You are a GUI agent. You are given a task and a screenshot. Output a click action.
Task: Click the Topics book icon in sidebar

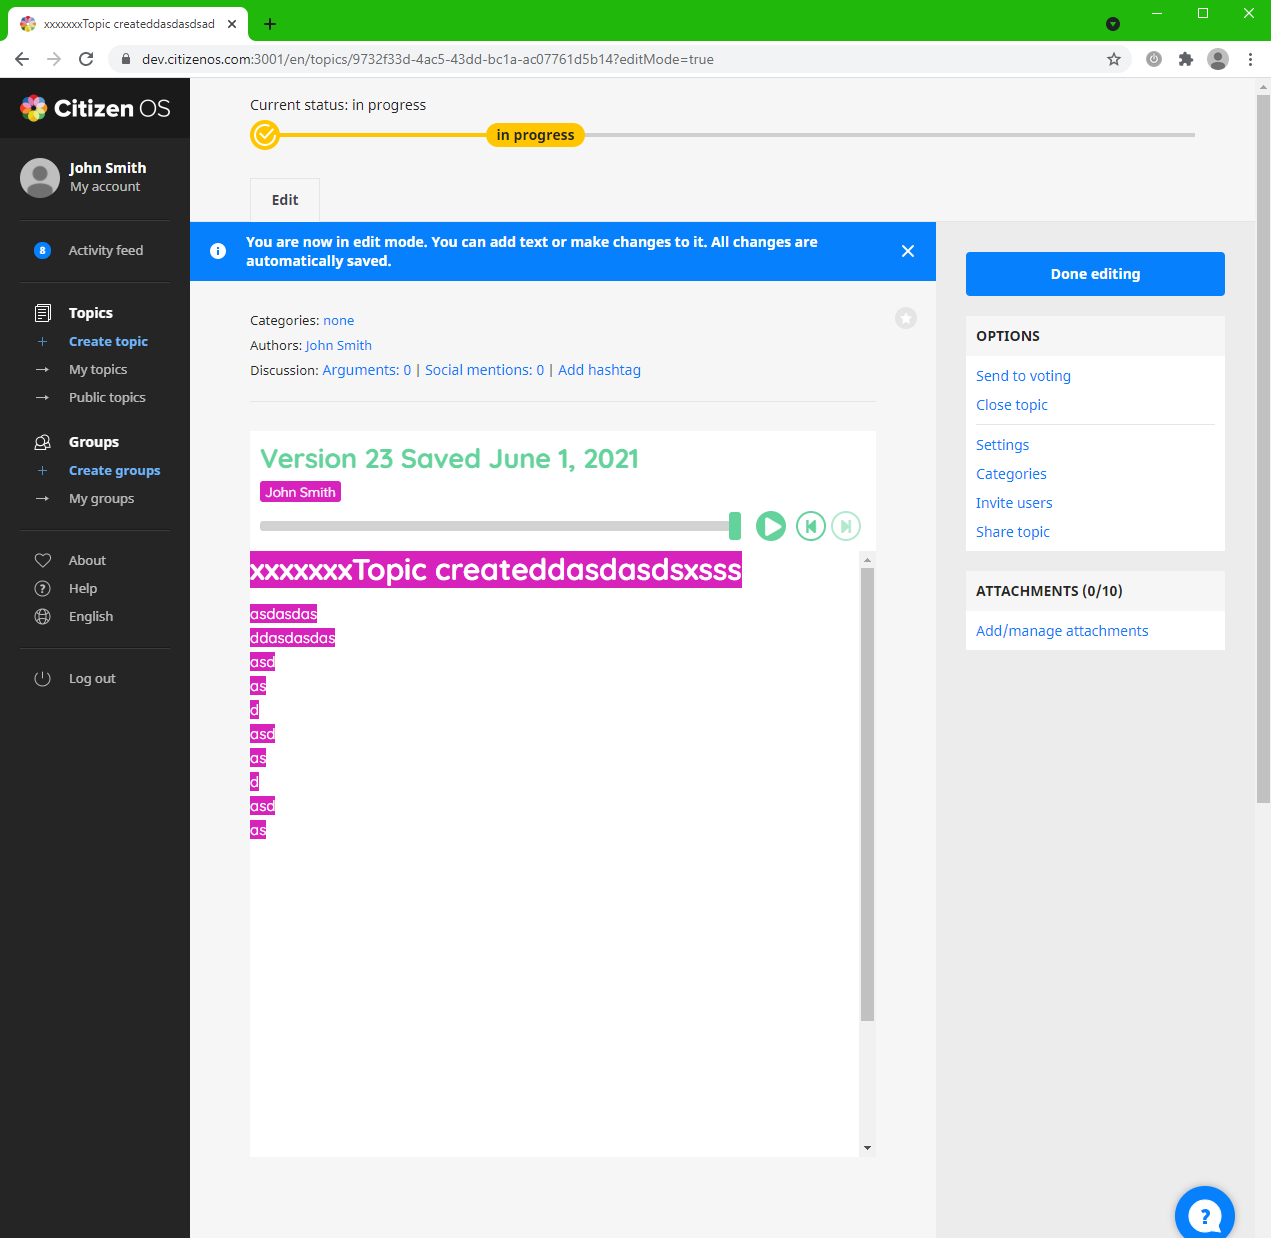[x=43, y=312]
